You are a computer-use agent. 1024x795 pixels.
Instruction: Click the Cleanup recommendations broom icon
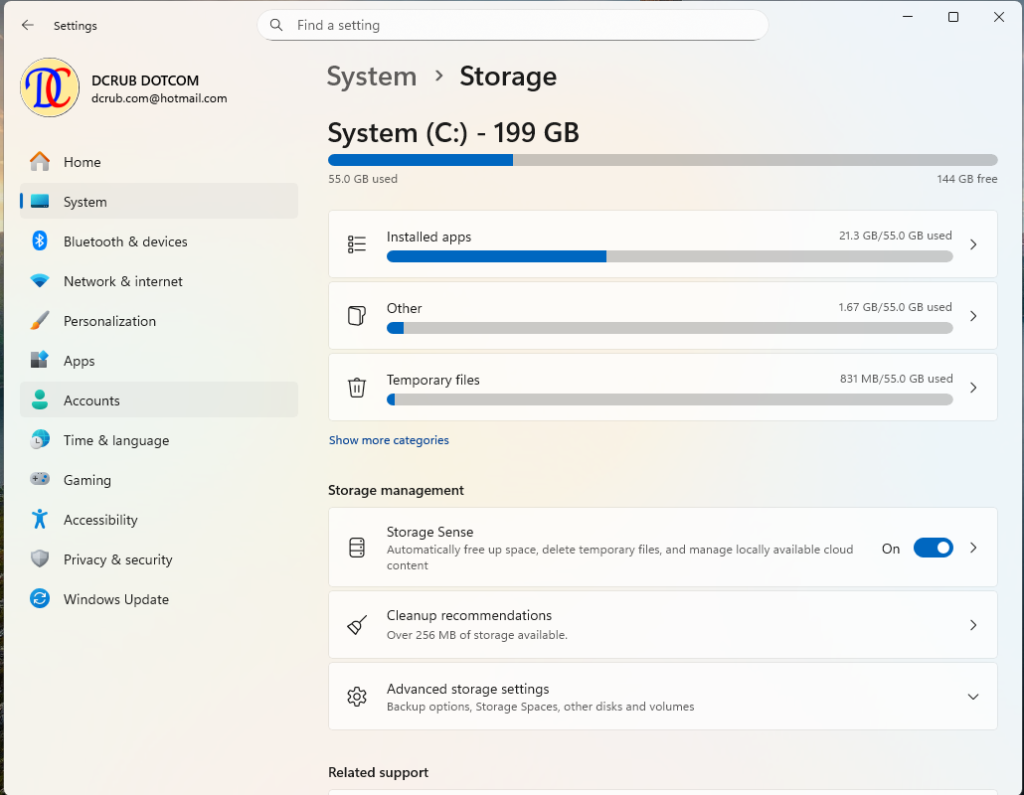pyautogui.click(x=357, y=625)
